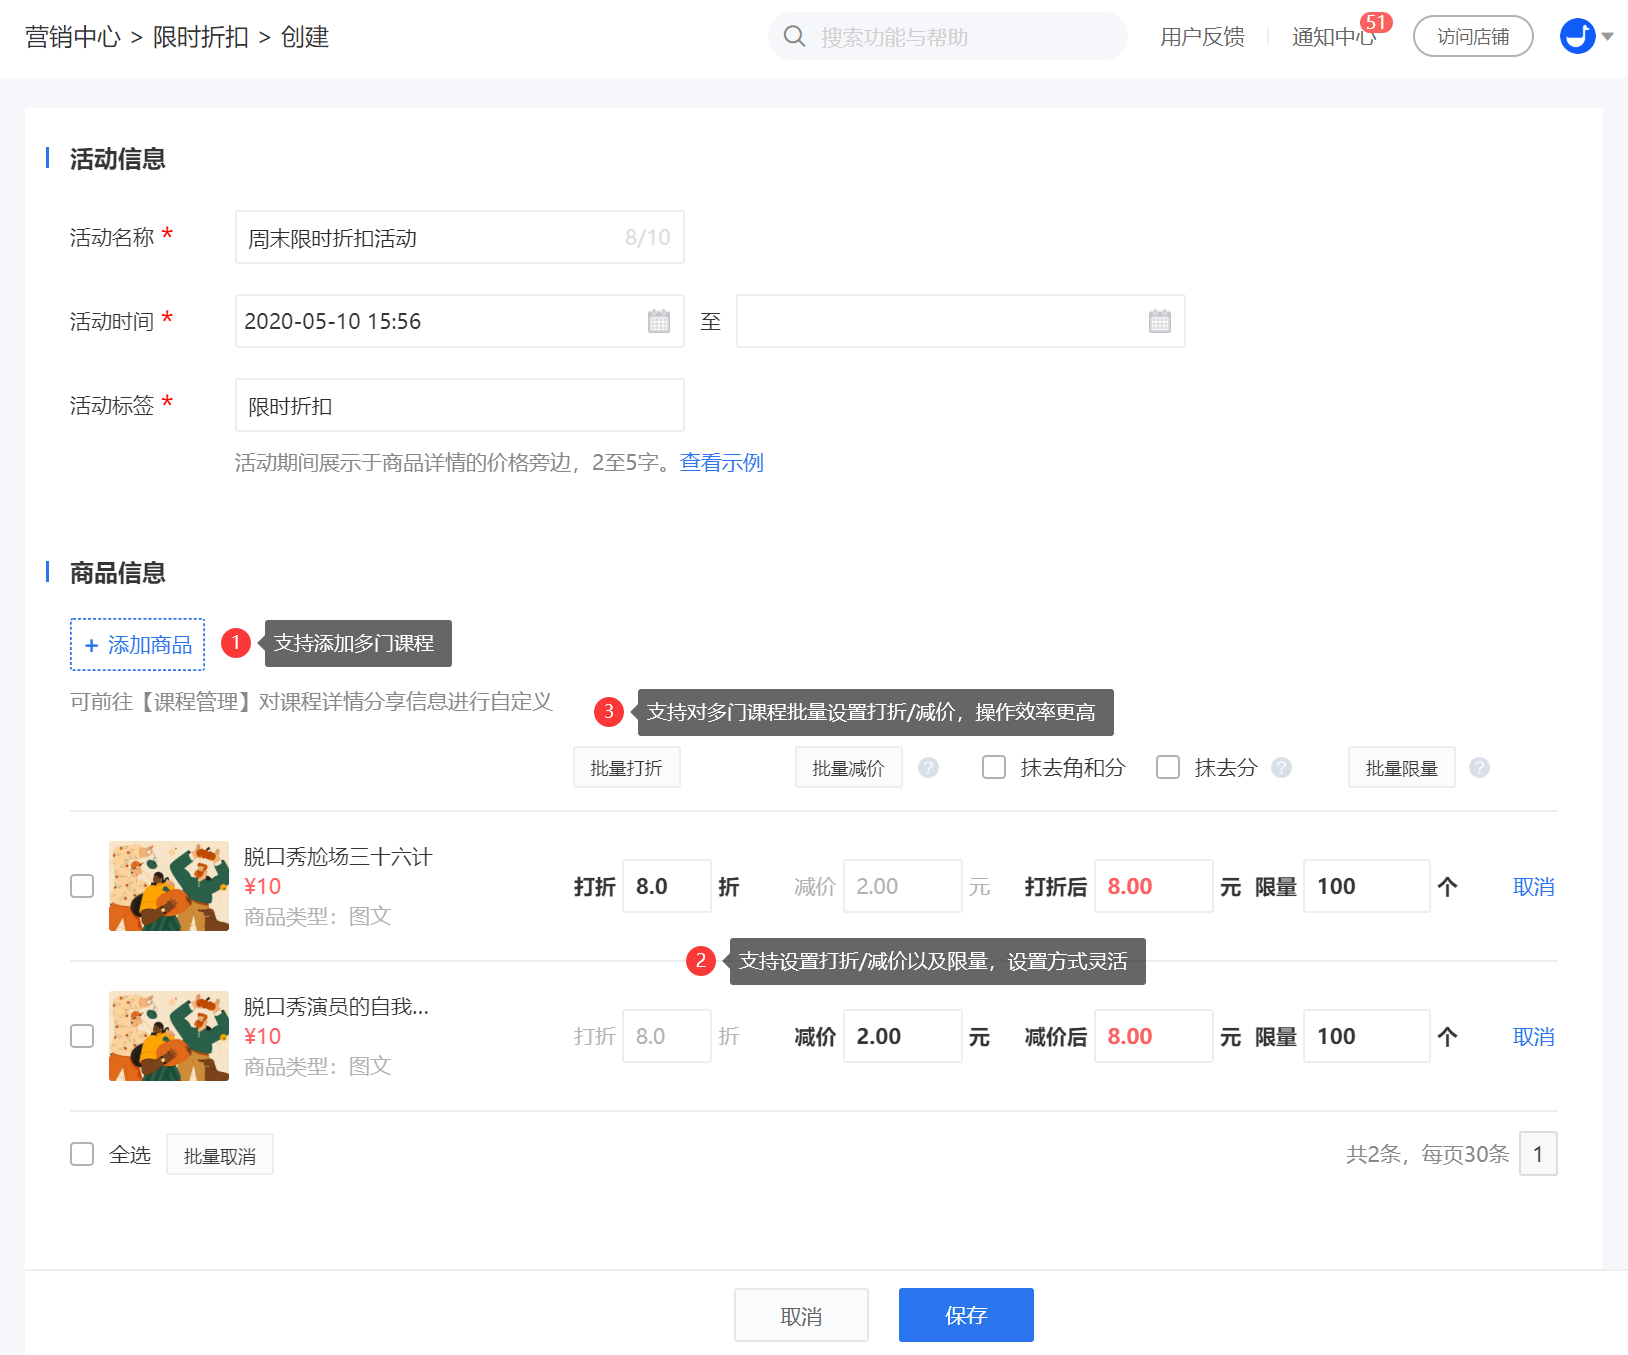Click the 活动名称 input field
The width and height of the screenshot is (1628, 1355).
click(x=430, y=238)
